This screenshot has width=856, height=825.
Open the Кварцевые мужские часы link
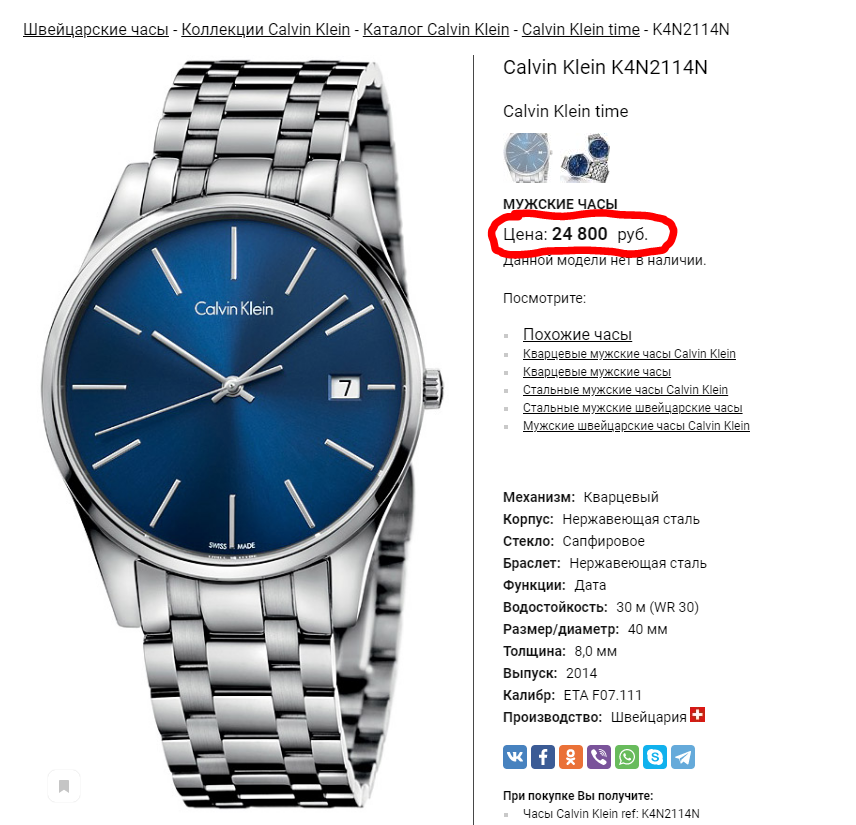click(596, 372)
